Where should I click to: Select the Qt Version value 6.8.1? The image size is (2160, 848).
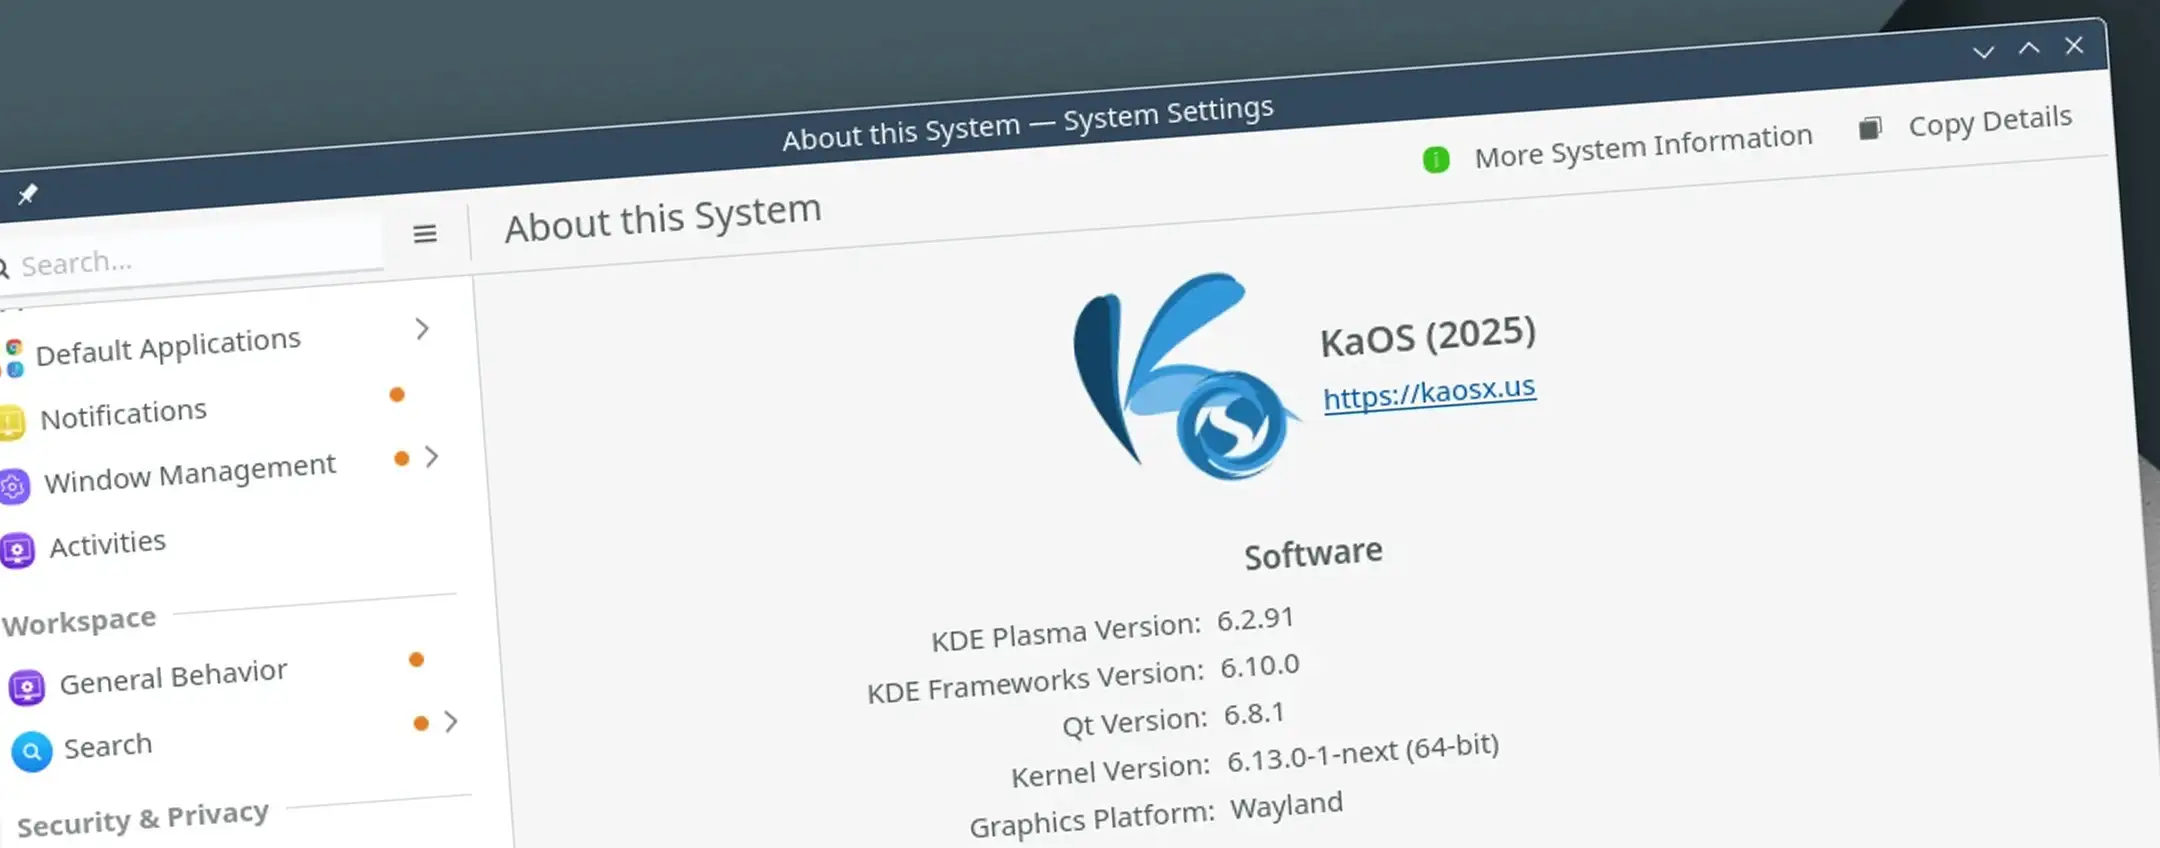[x=1254, y=714]
